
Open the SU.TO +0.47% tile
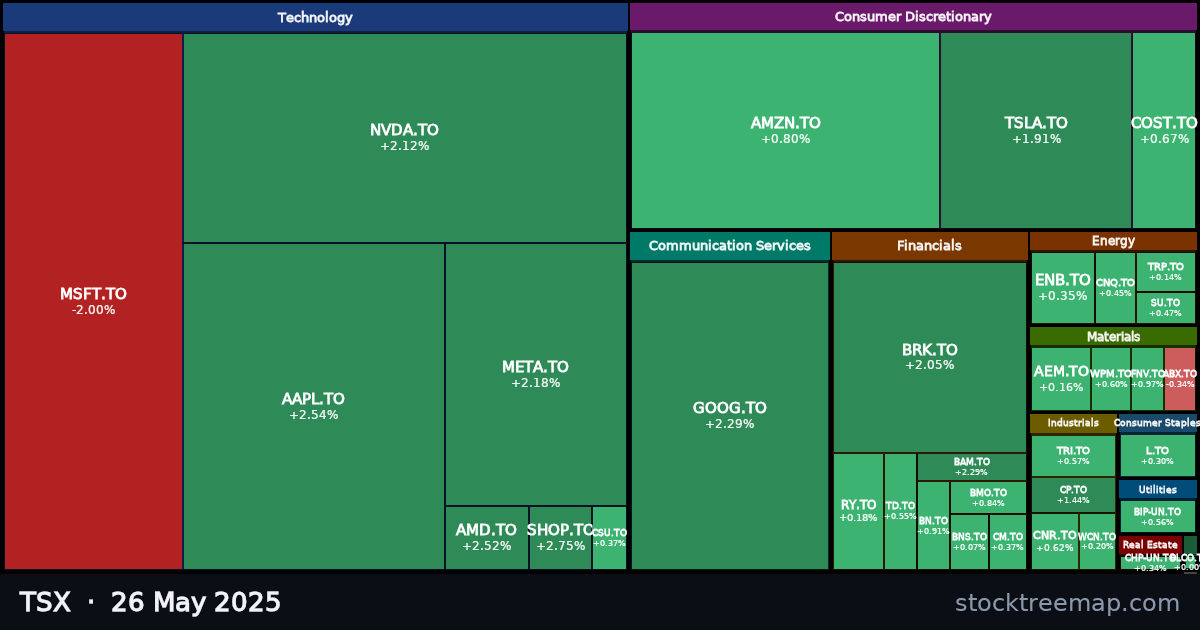[1166, 308]
